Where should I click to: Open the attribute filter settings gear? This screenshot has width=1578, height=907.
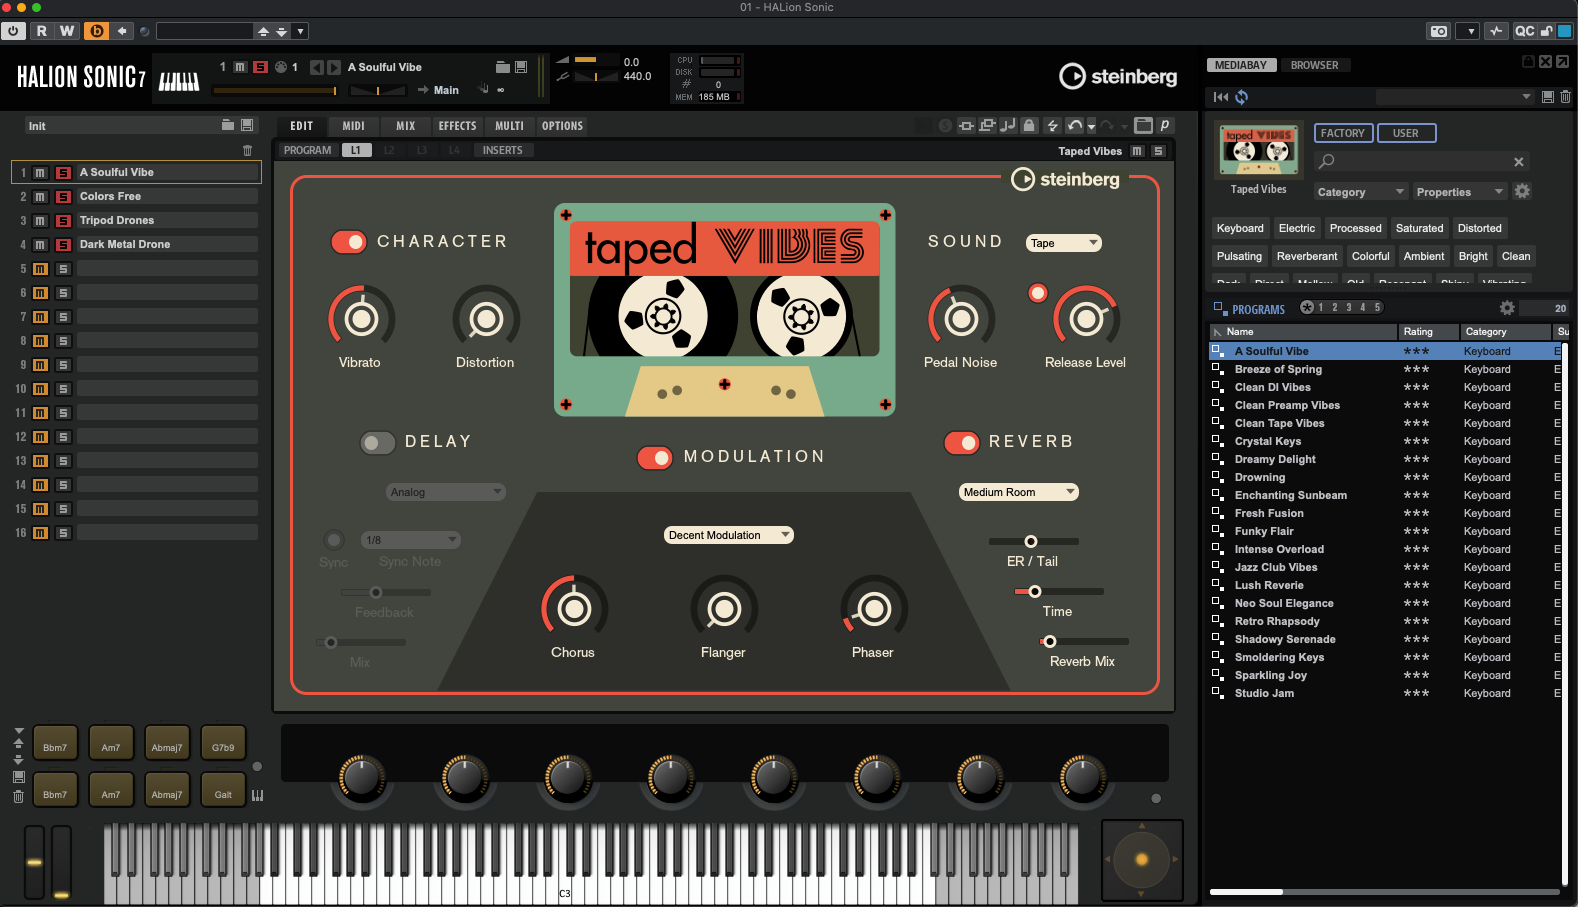(x=1522, y=191)
